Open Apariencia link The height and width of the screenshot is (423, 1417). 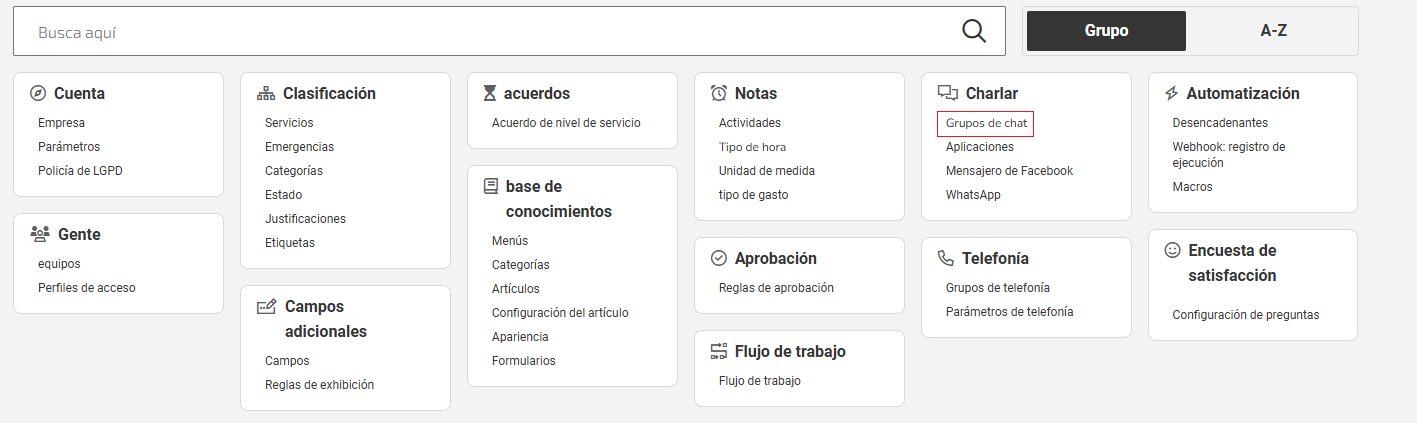pyautogui.click(x=520, y=337)
